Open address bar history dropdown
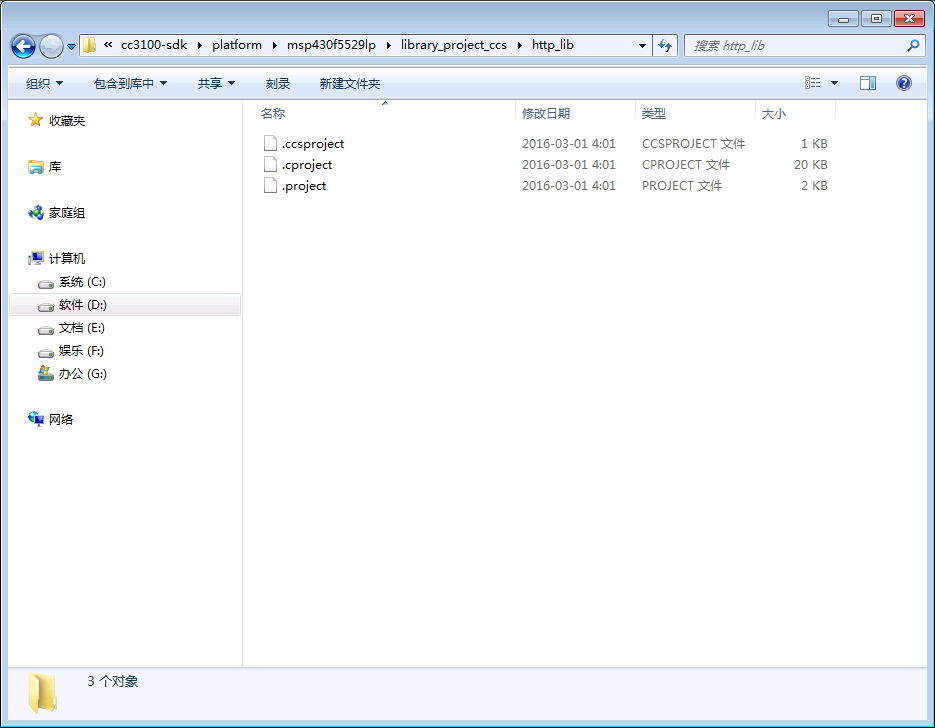Viewport: 935px width, 728px height. pos(642,46)
